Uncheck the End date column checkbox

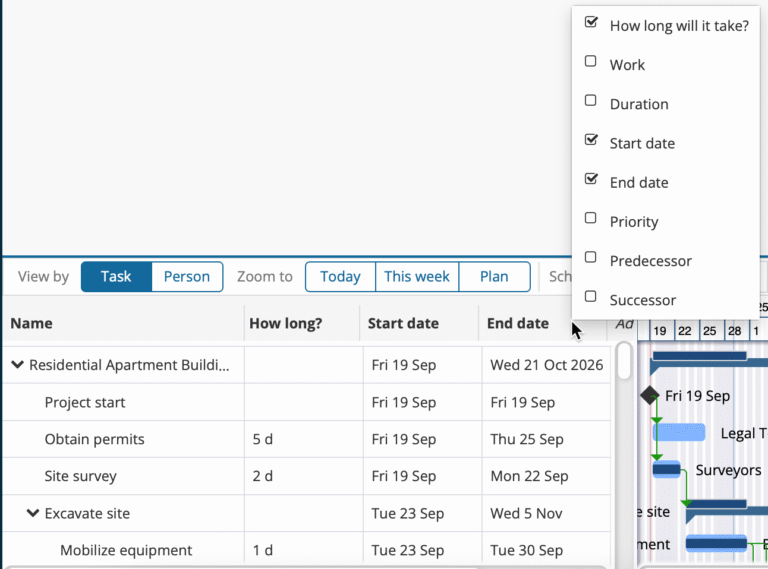591,179
